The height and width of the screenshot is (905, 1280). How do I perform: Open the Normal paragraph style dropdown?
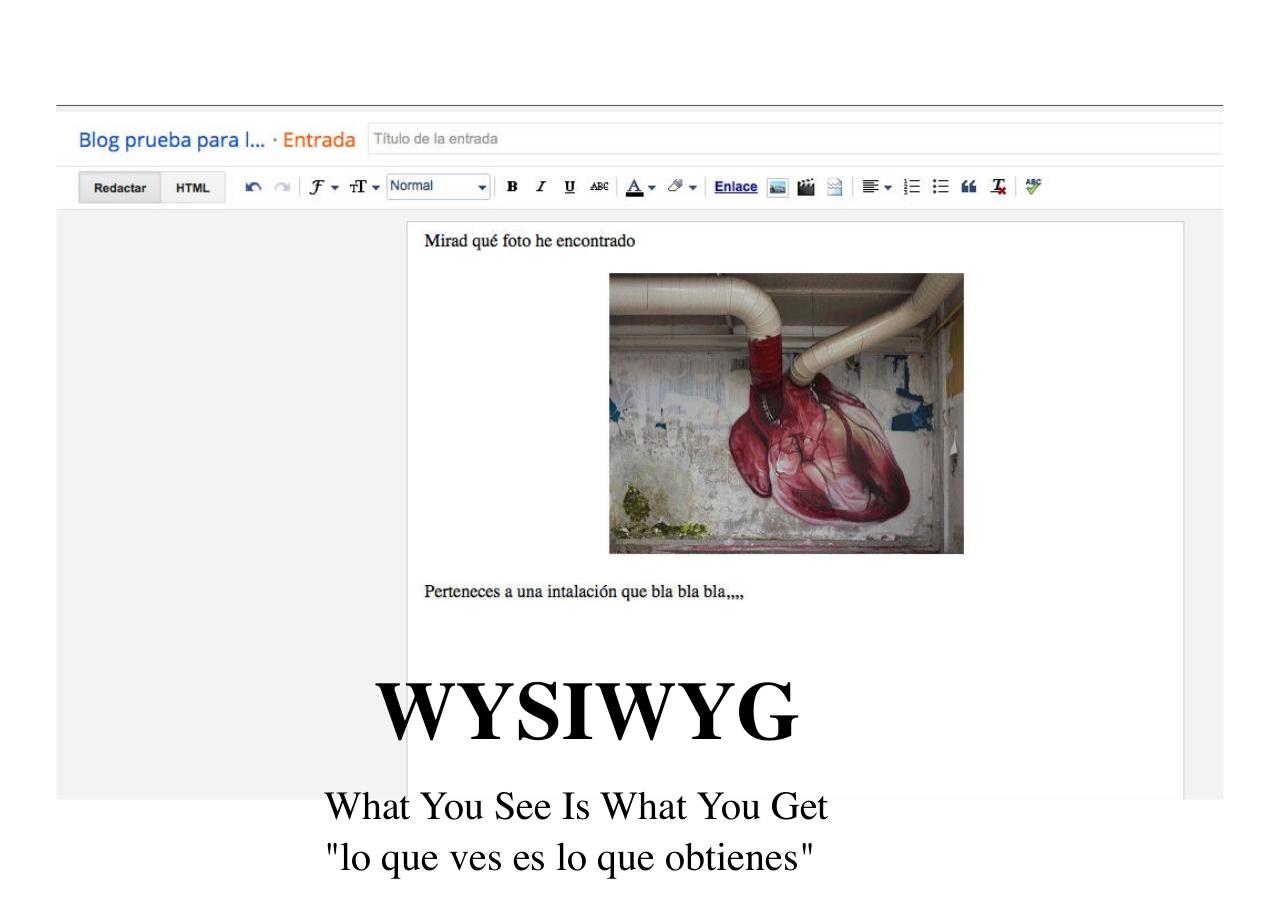(439, 187)
